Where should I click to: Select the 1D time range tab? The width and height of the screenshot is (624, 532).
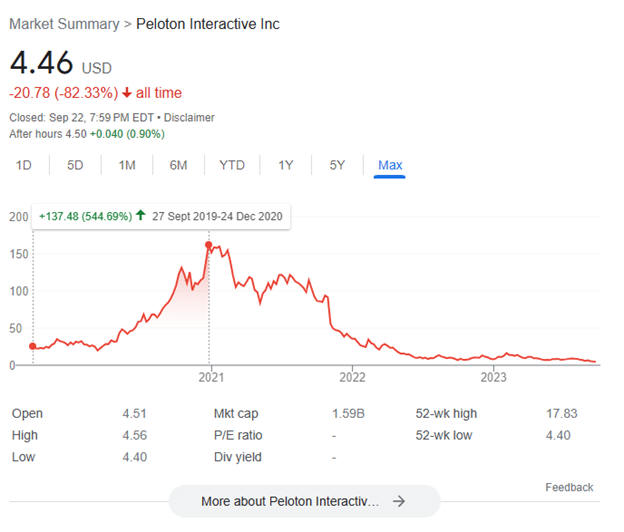pyautogui.click(x=24, y=165)
